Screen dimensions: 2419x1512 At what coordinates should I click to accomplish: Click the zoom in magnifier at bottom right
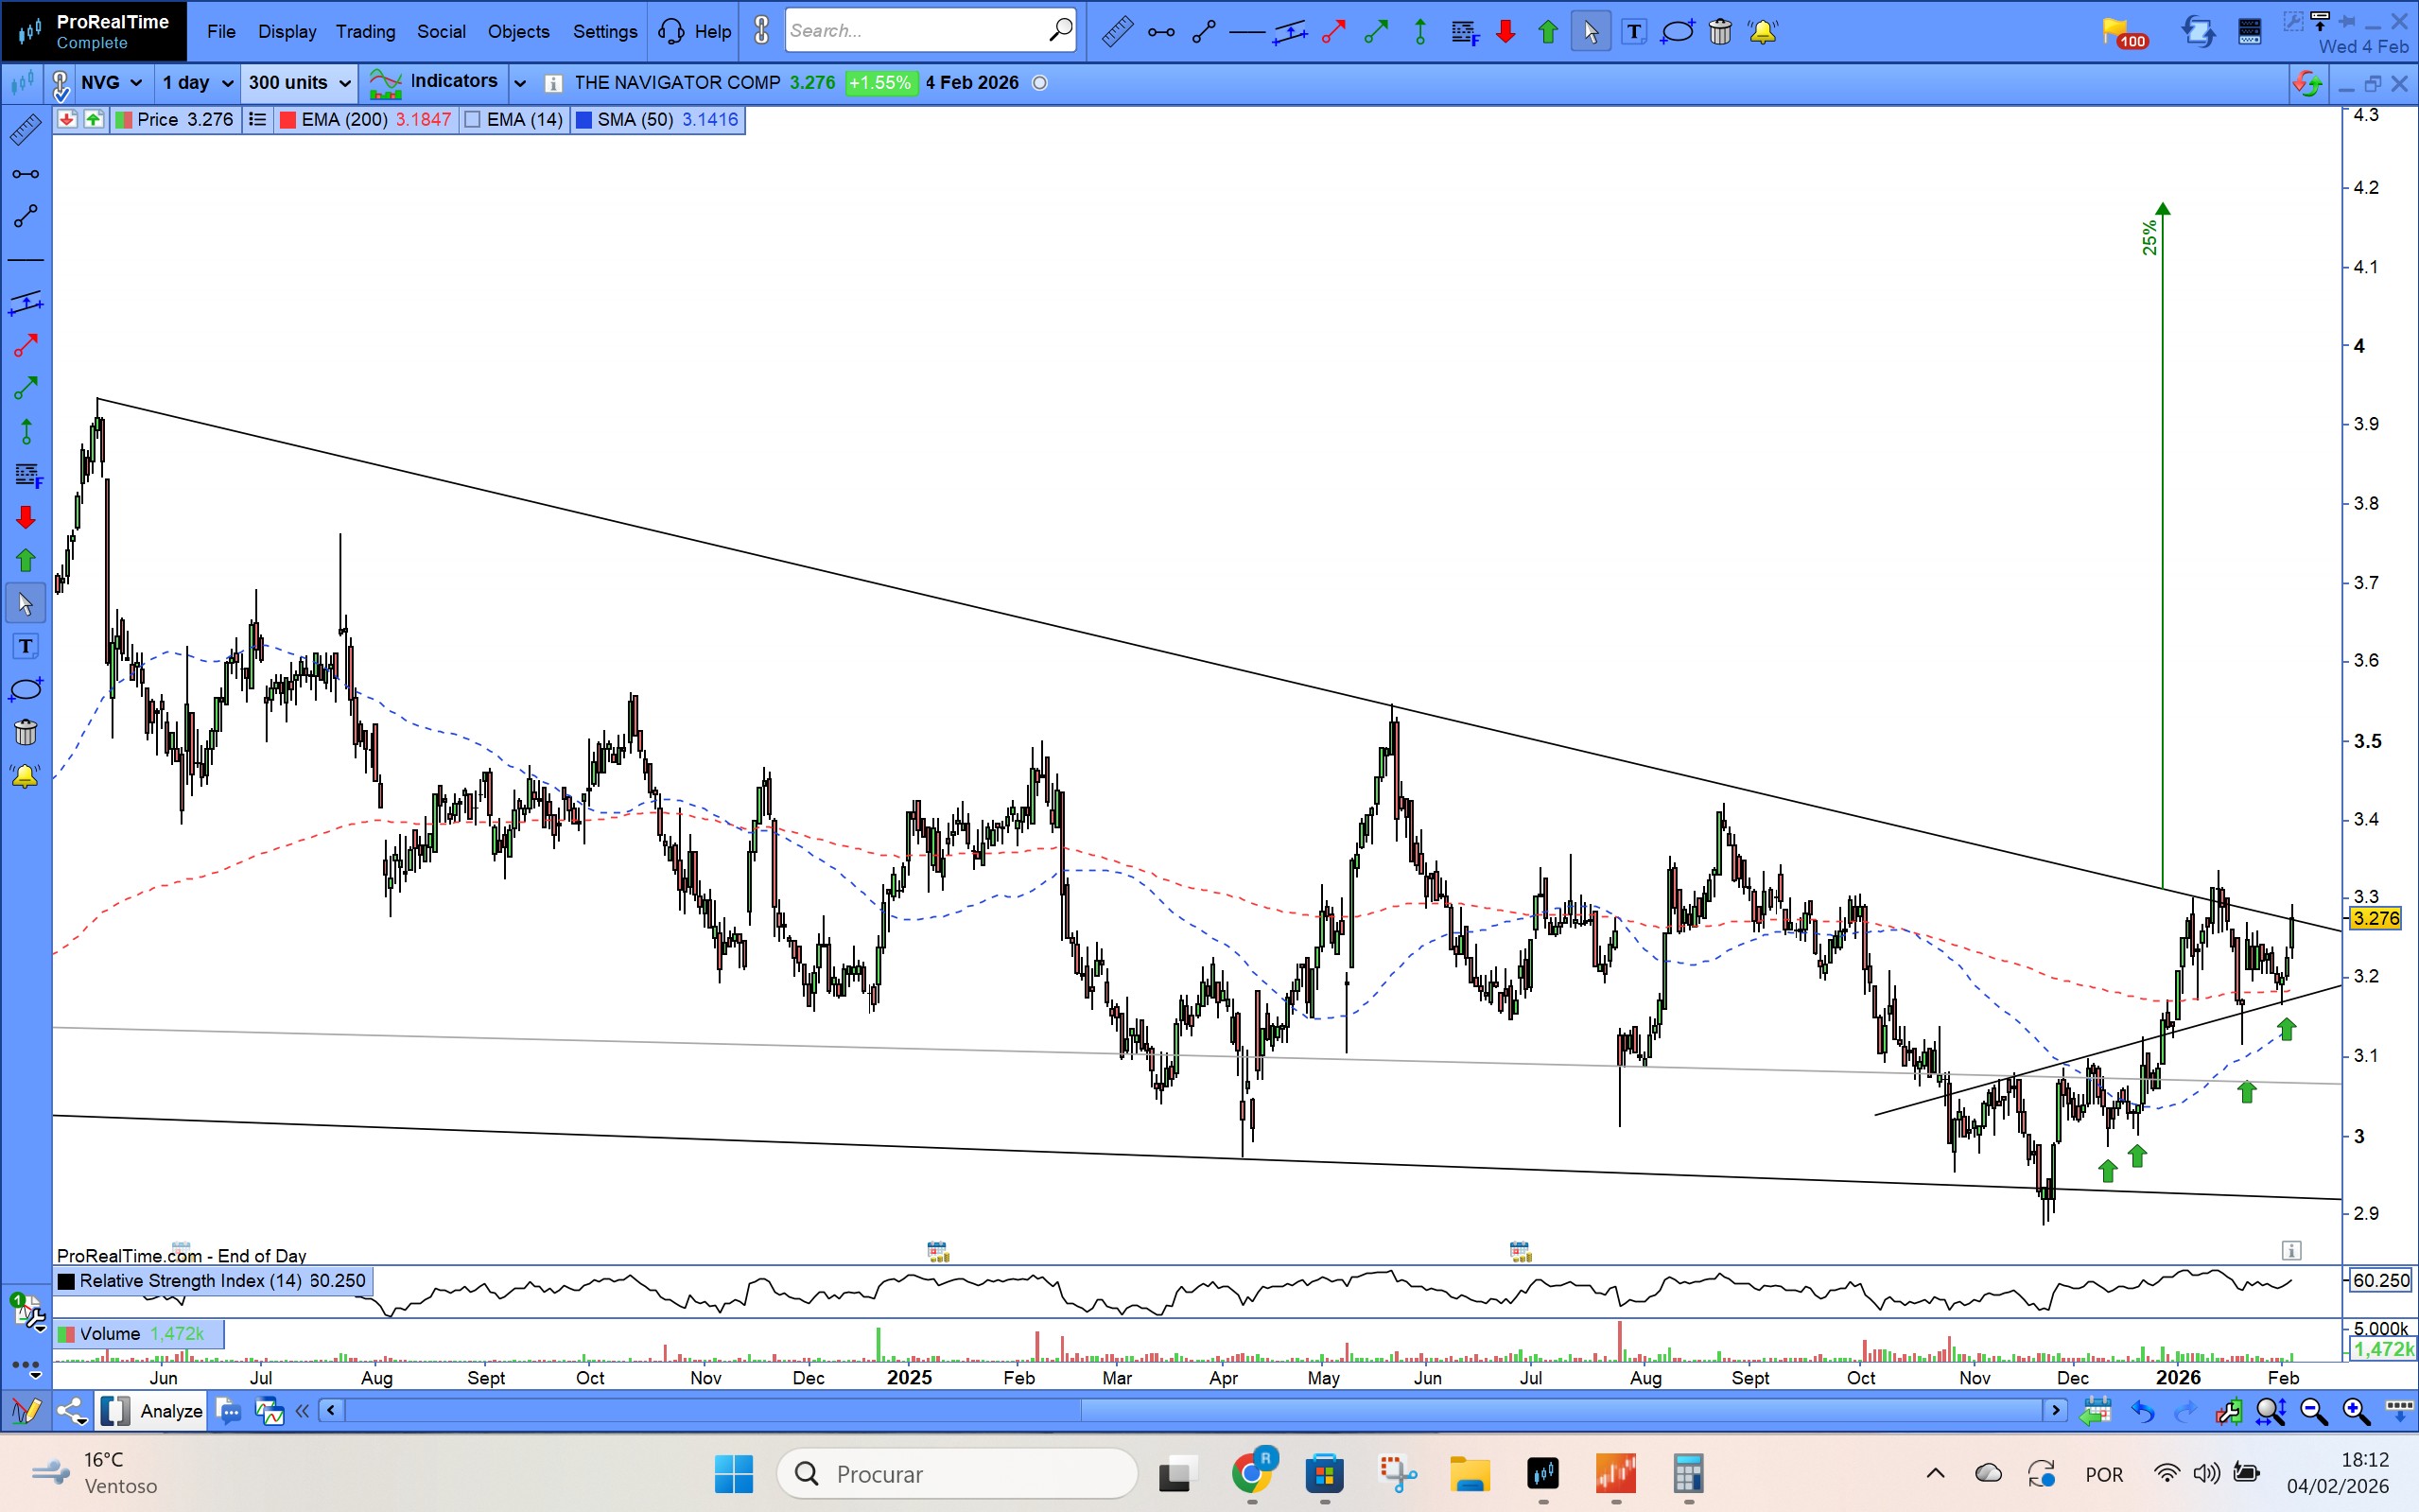[2355, 1411]
